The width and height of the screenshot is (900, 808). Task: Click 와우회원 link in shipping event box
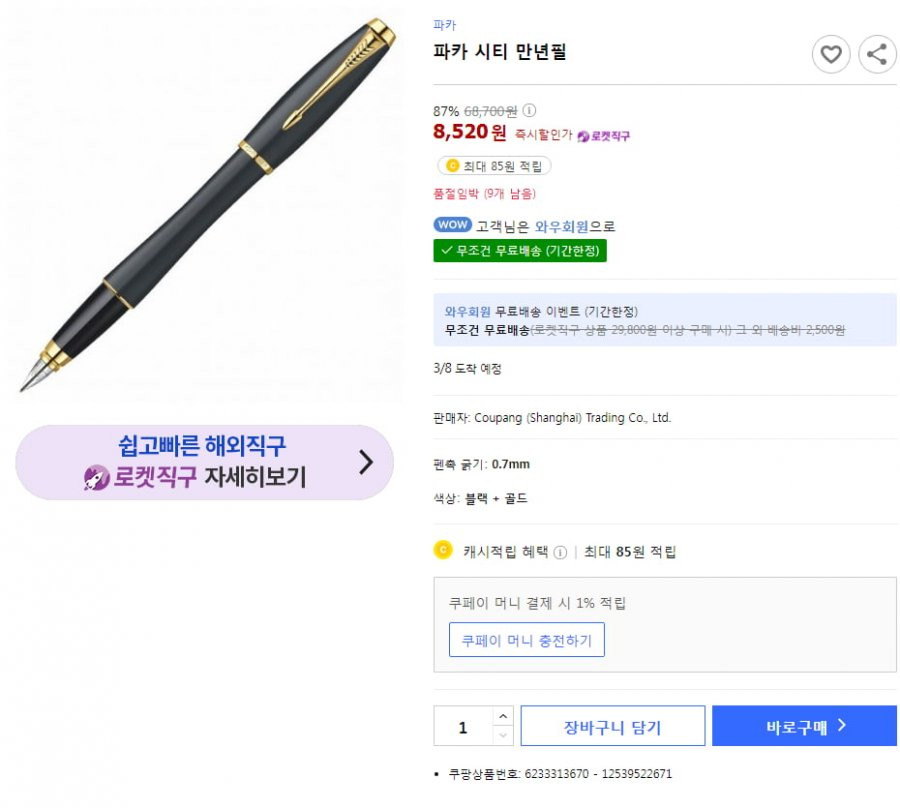[x=467, y=312]
